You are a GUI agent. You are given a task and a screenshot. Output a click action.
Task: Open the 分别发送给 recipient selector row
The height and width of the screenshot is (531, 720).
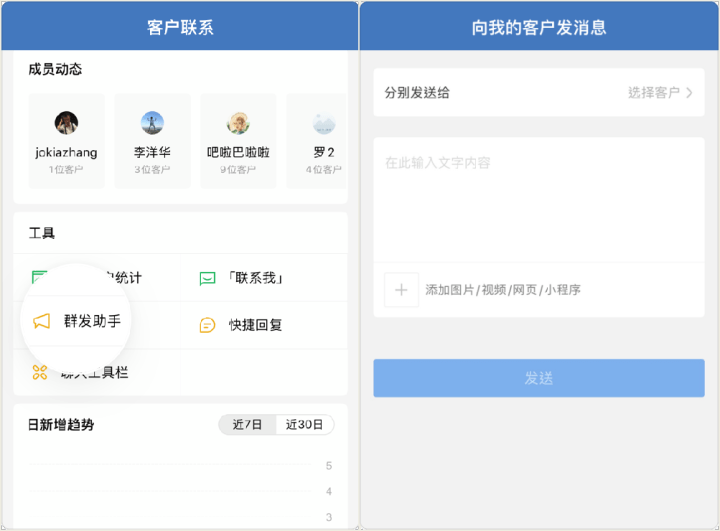tap(538, 93)
